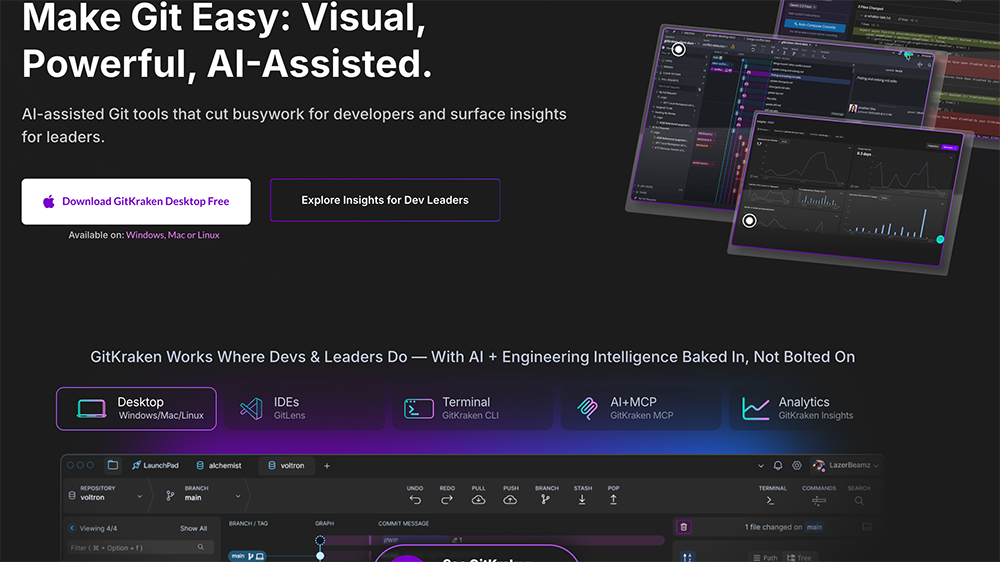Click the Redo arrow icon
Screen dimensions: 1000x562
click(x=446, y=500)
